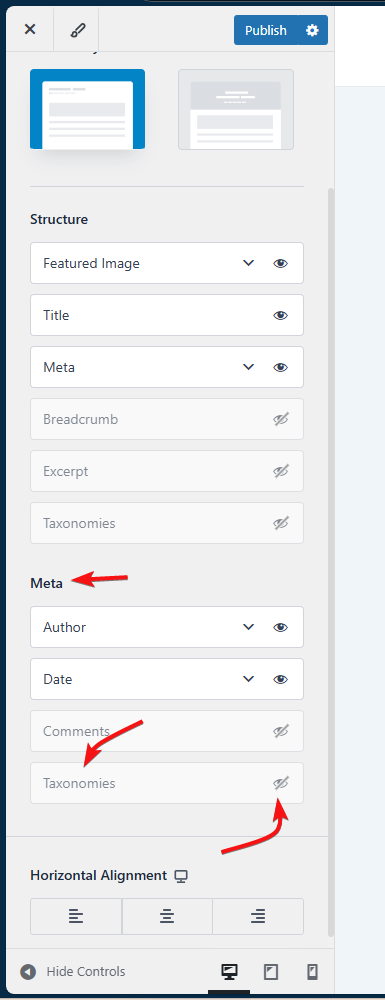
Task: Select left horizontal alignment
Action: point(76,916)
